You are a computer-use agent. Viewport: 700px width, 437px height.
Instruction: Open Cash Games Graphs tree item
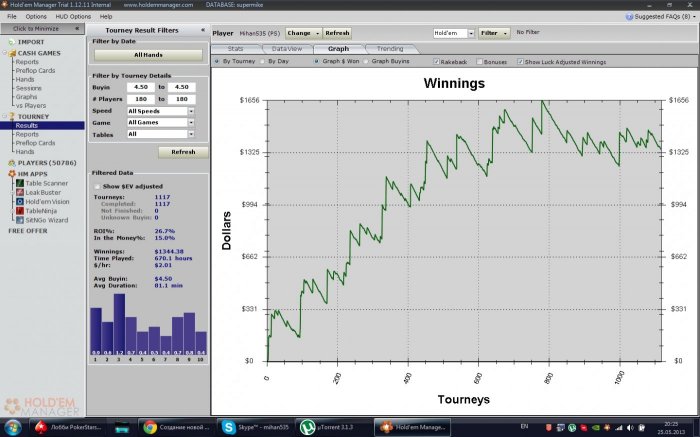pyautogui.click(x=26, y=97)
